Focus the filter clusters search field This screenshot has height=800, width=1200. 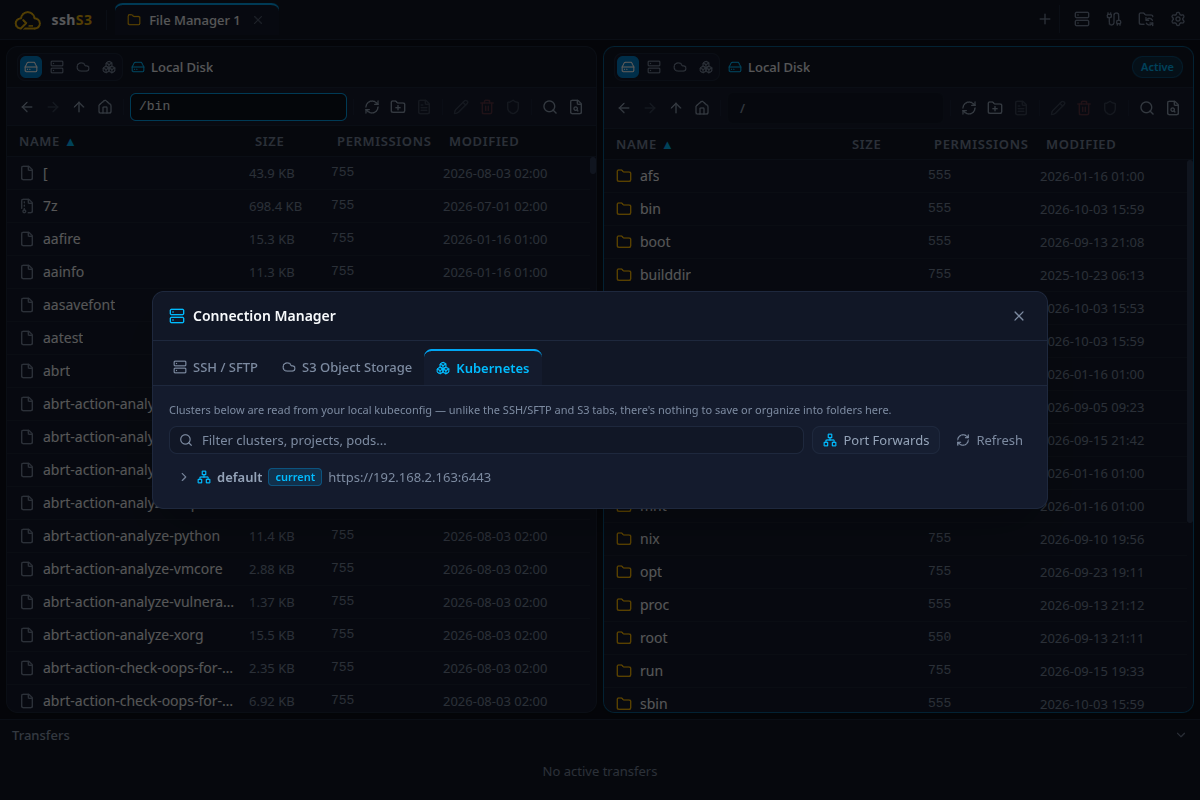(x=486, y=440)
